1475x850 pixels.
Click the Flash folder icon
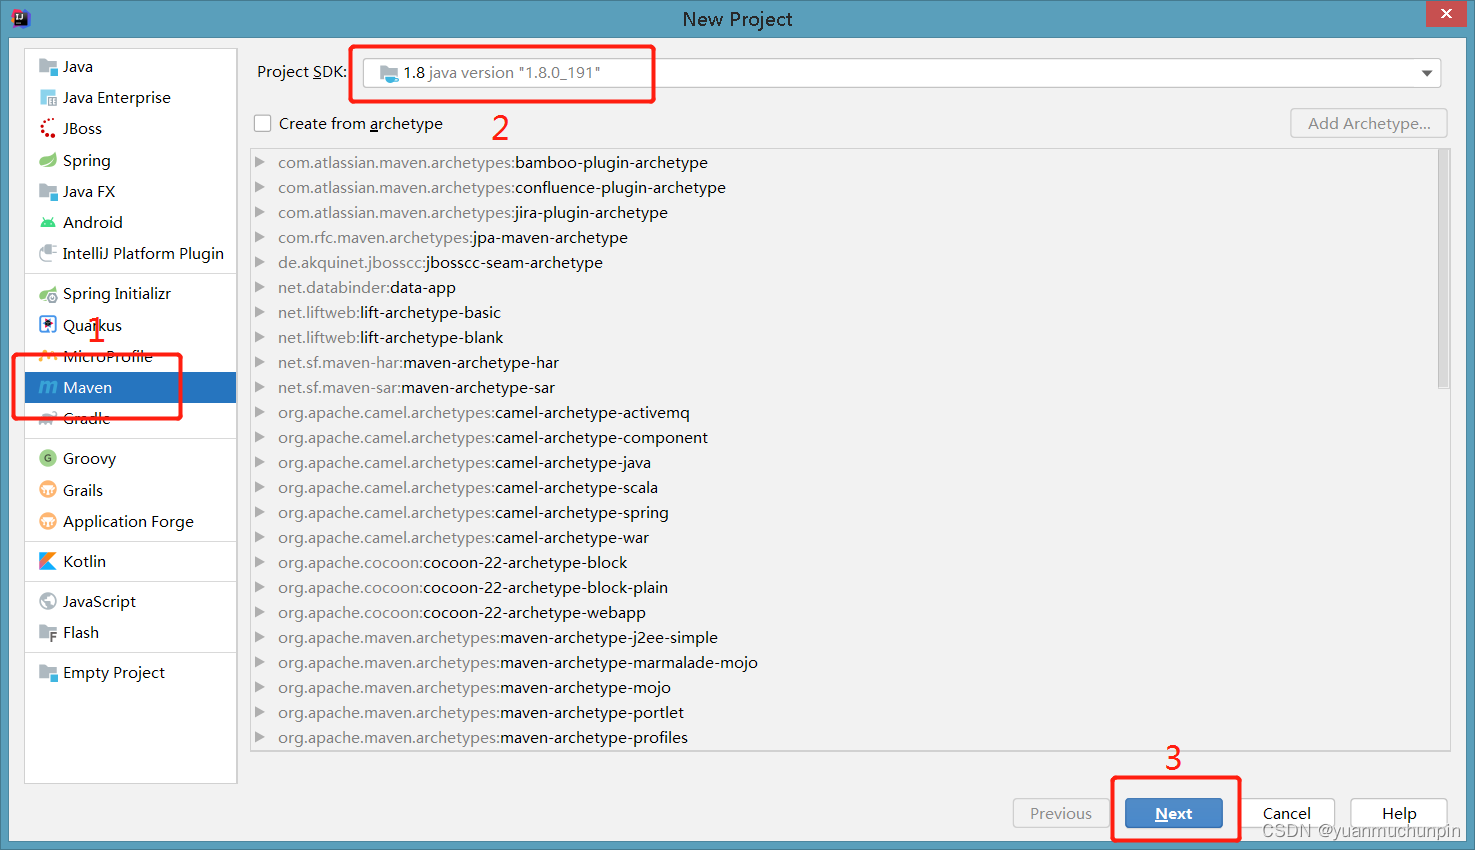48,633
